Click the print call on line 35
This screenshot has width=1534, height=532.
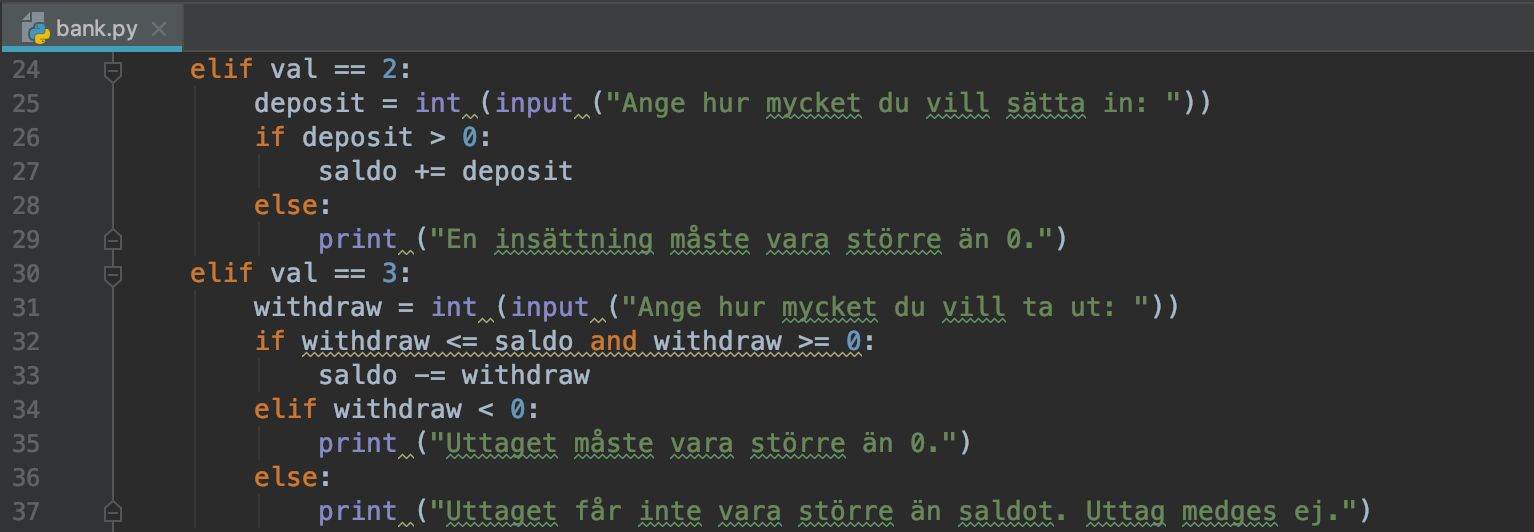click(357, 444)
